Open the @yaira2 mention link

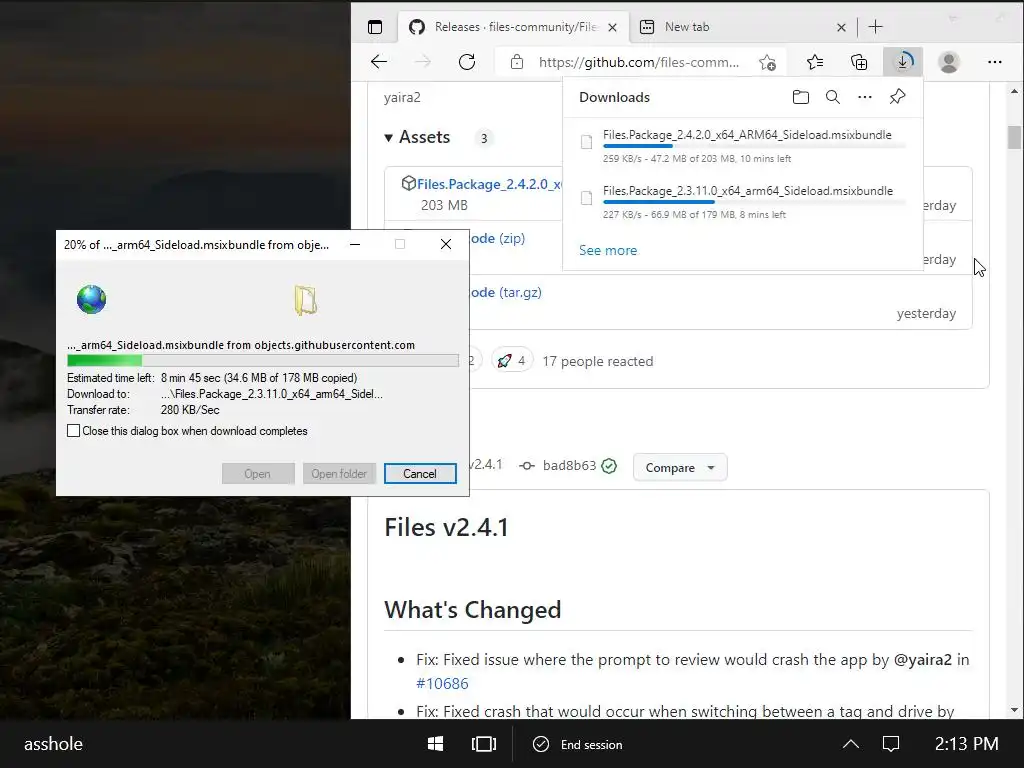point(922,660)
